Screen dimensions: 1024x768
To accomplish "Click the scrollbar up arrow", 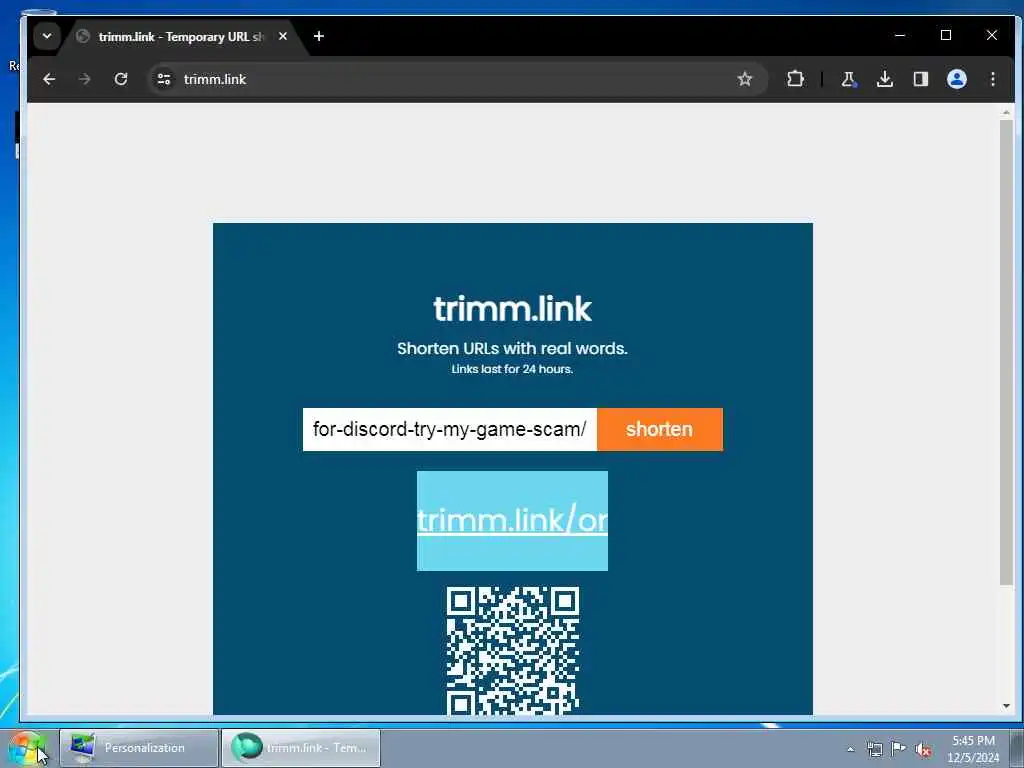I will [1006, 113].
